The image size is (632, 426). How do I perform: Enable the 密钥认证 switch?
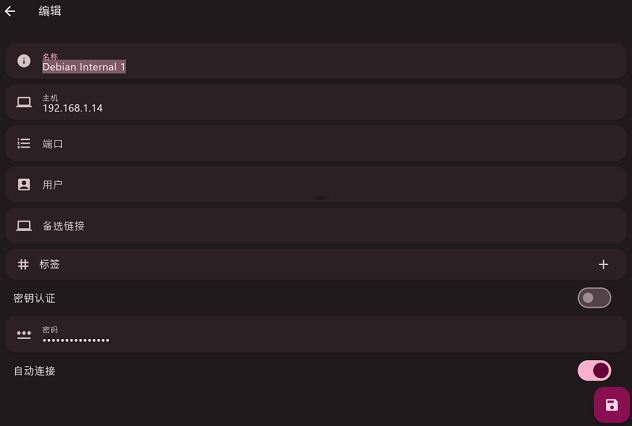pyautogui.click(x=594, y=297)
